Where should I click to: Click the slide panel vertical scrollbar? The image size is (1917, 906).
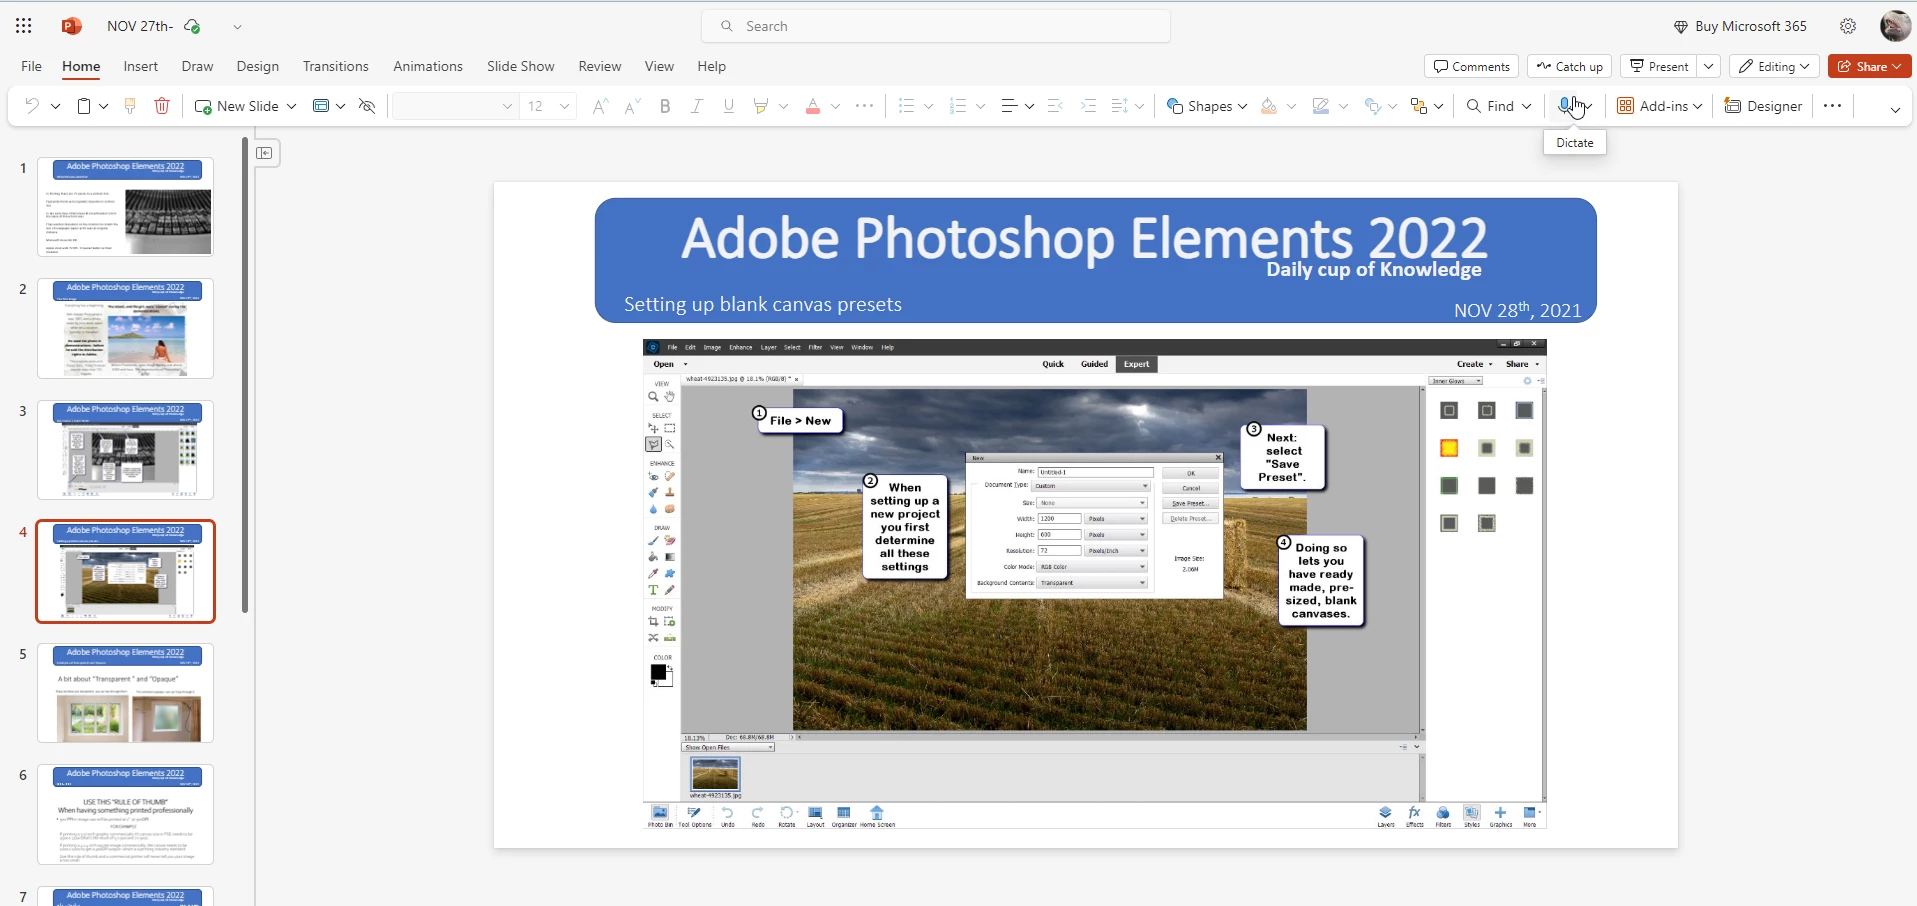coord(245,375)
